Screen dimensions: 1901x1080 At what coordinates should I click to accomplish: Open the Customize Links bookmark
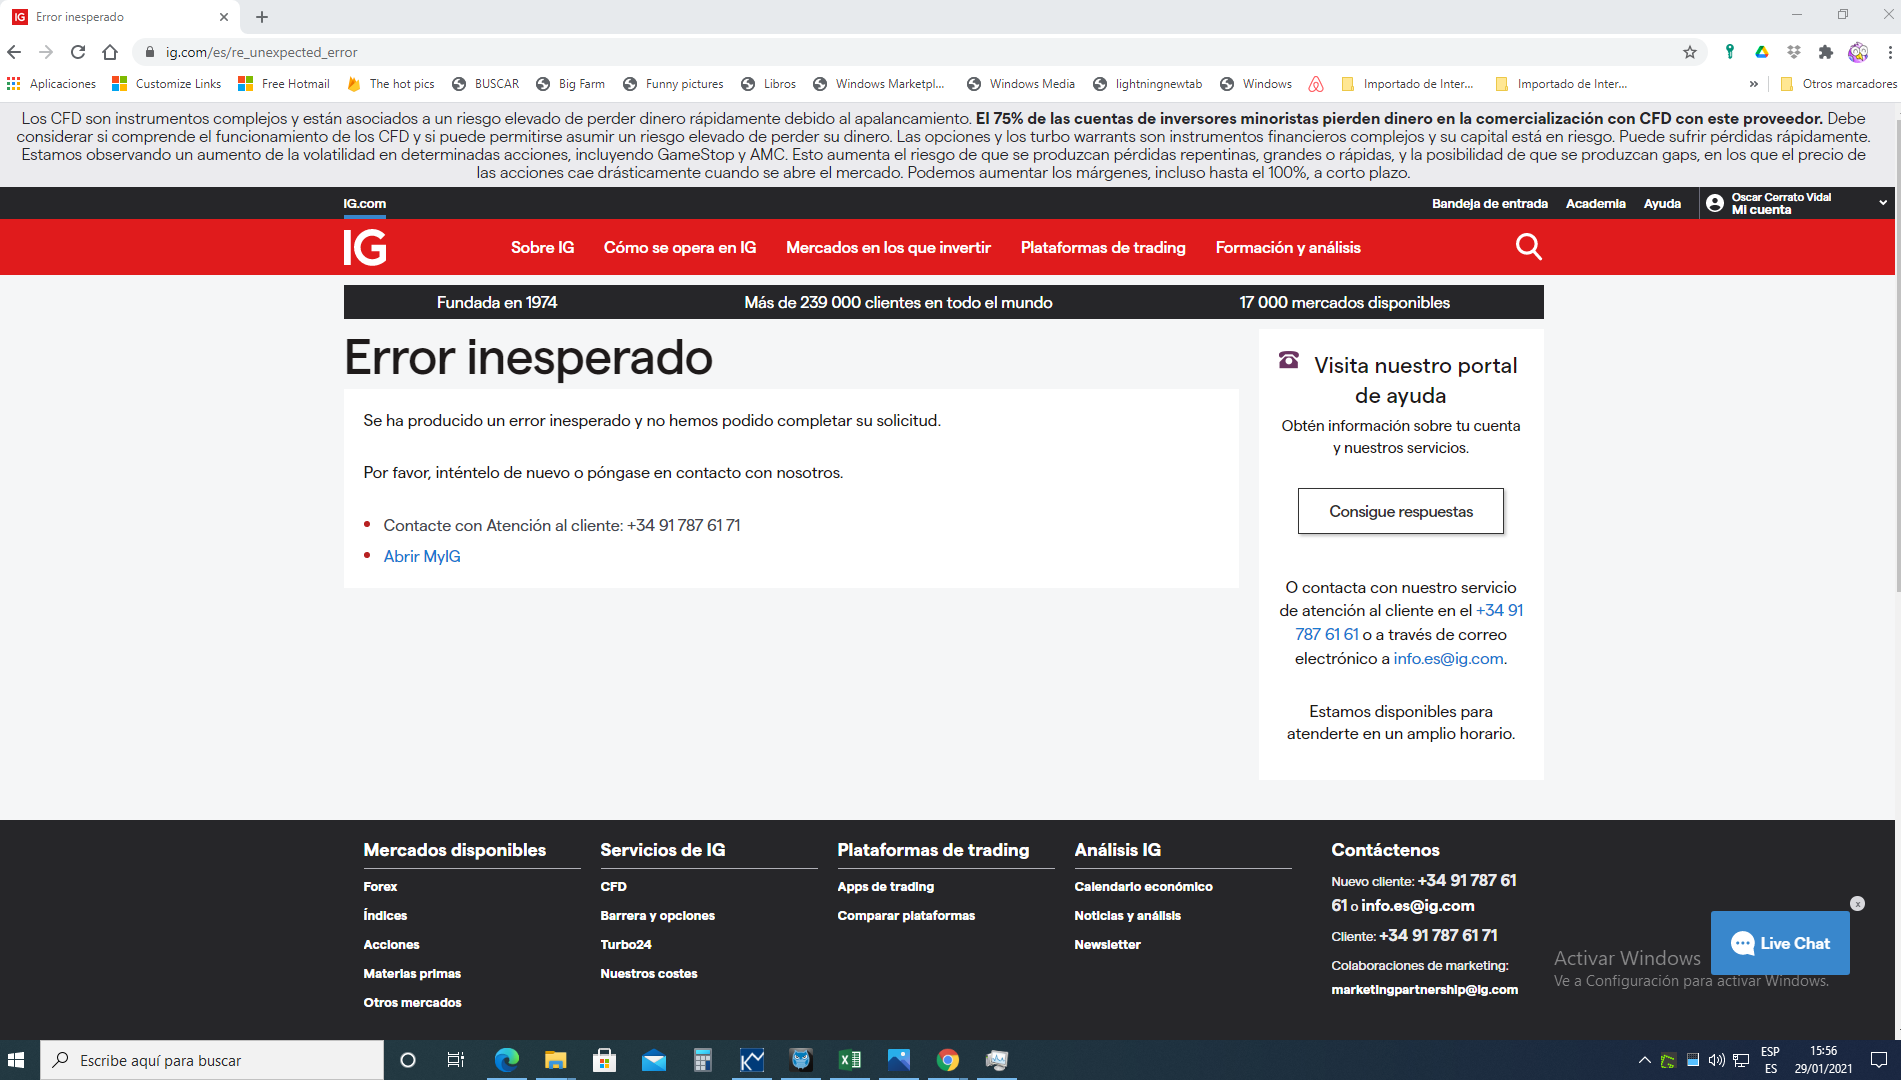pyautogui.click(x=167, y=84)
